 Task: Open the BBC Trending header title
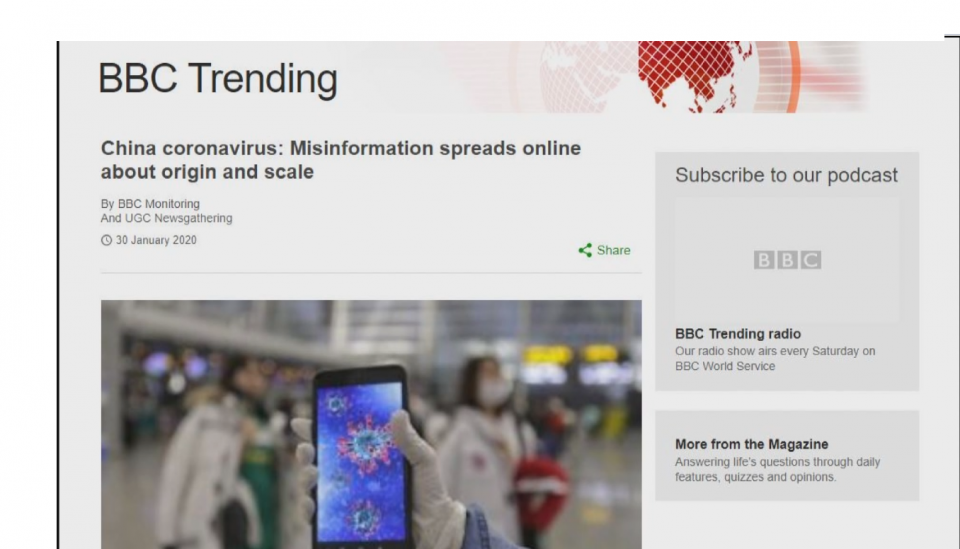pyautogui.click(x=217, y=78)
